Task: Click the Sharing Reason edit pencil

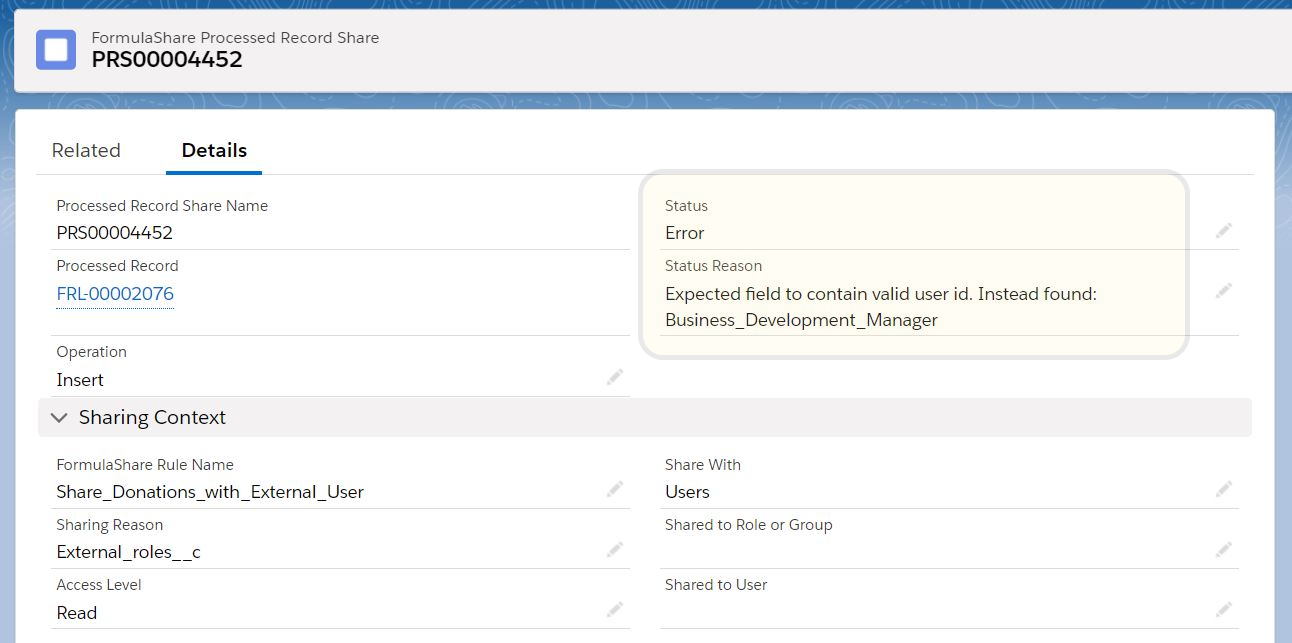Action: (615, 549)
